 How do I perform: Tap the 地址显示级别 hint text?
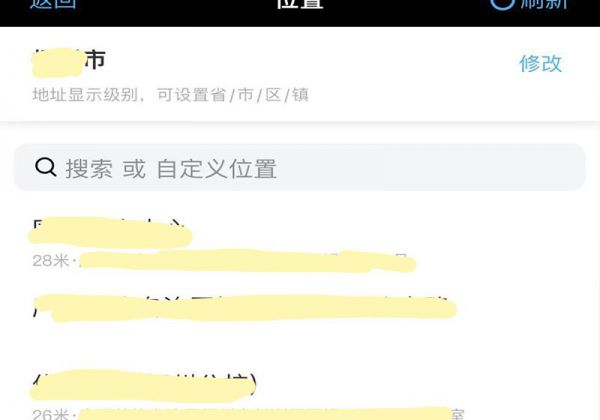pyautogui.click(x=170, y=95)
